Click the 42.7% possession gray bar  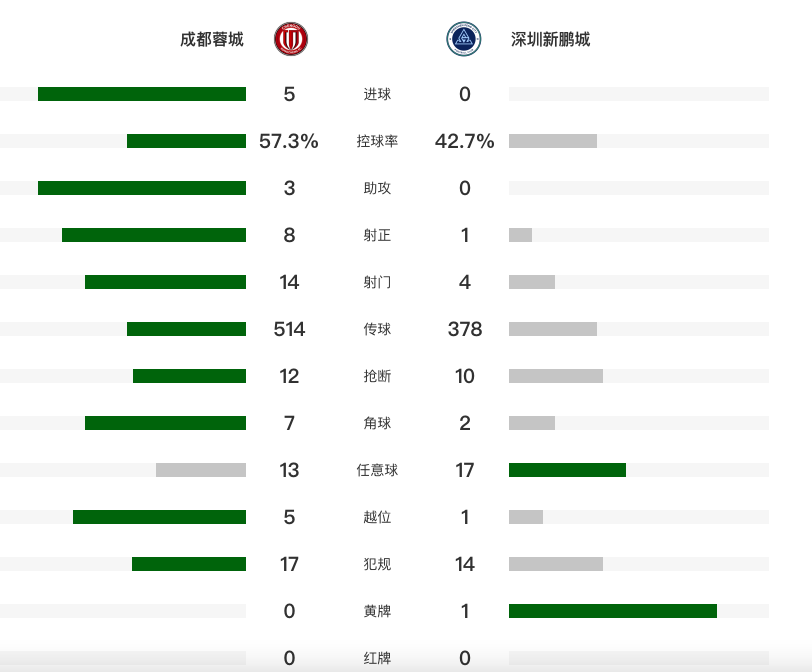[x=553, y=141]
